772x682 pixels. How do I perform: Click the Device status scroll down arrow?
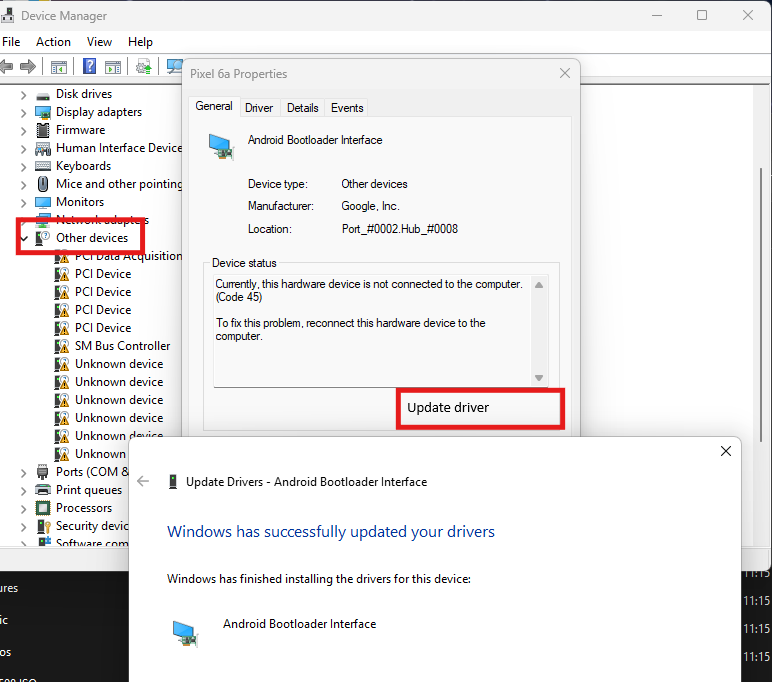click(539, 378)
